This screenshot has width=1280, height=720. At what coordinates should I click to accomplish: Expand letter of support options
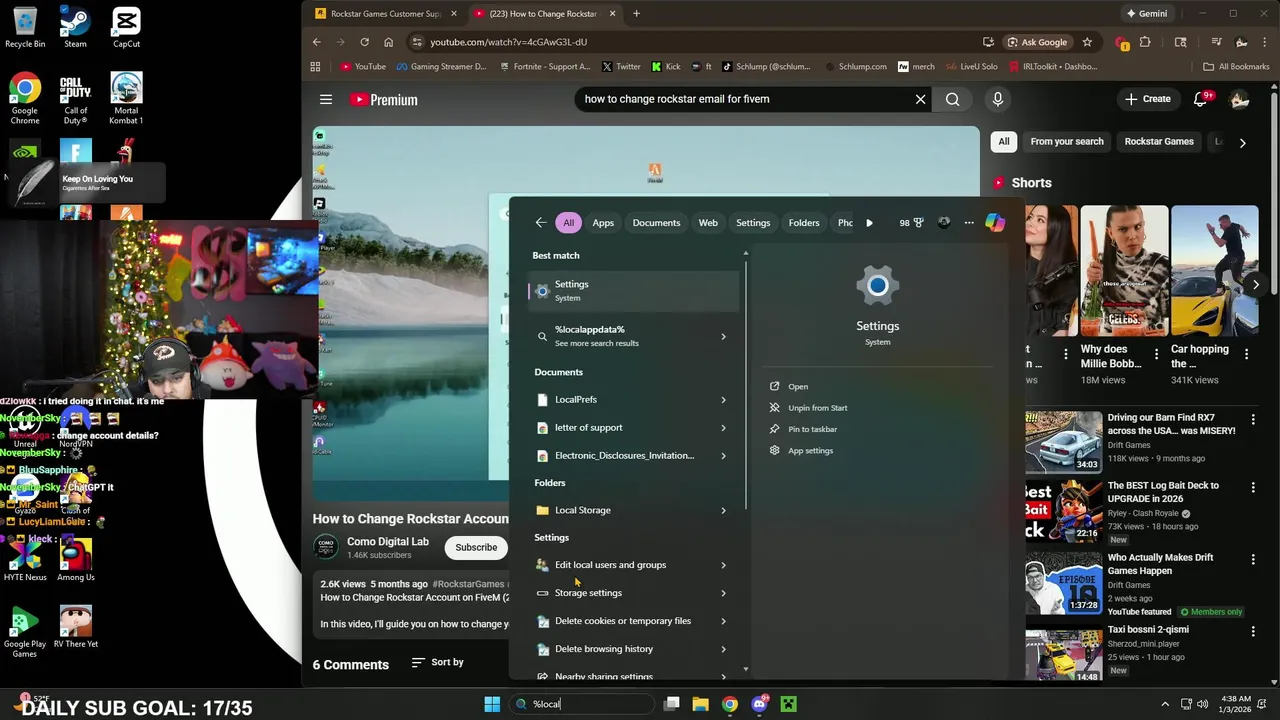click(x=723, y=428)
